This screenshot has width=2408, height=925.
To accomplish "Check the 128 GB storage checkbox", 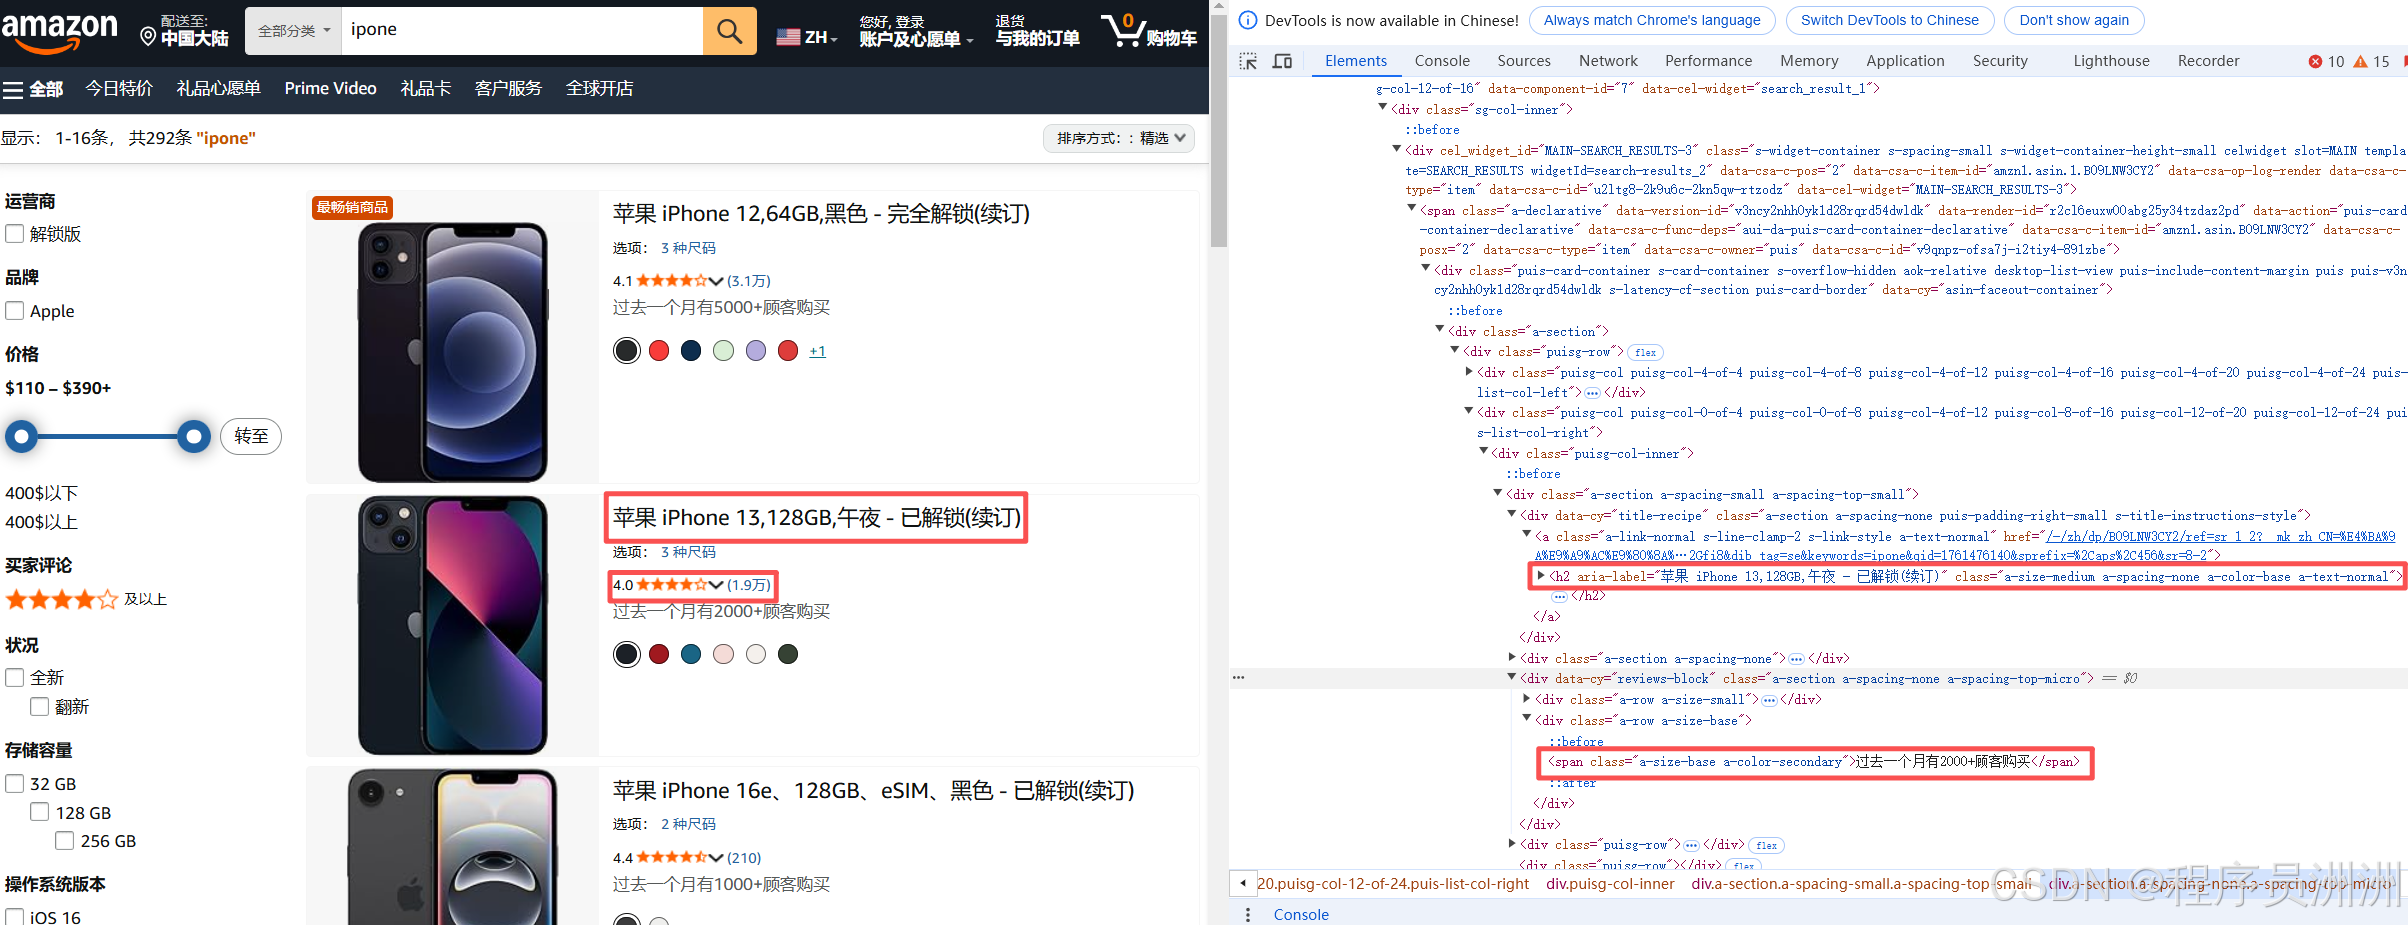I will tap(40, 812).
